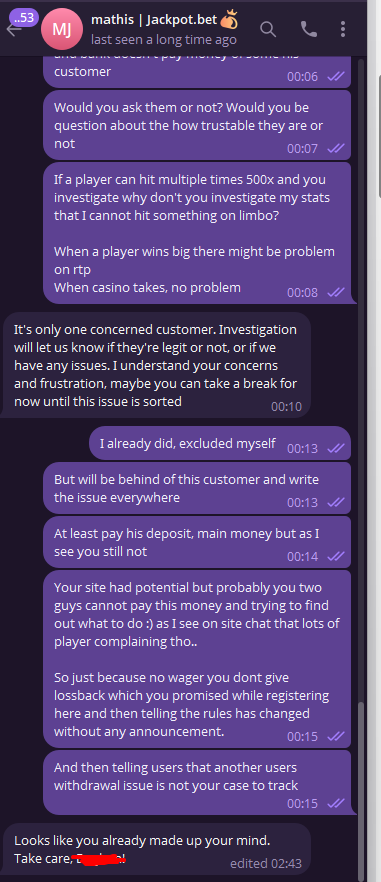The image size is (381, 882).
Task: Click the 00:13 timestamp on 'write the issue everywhere'
Action: coord(303,502)
